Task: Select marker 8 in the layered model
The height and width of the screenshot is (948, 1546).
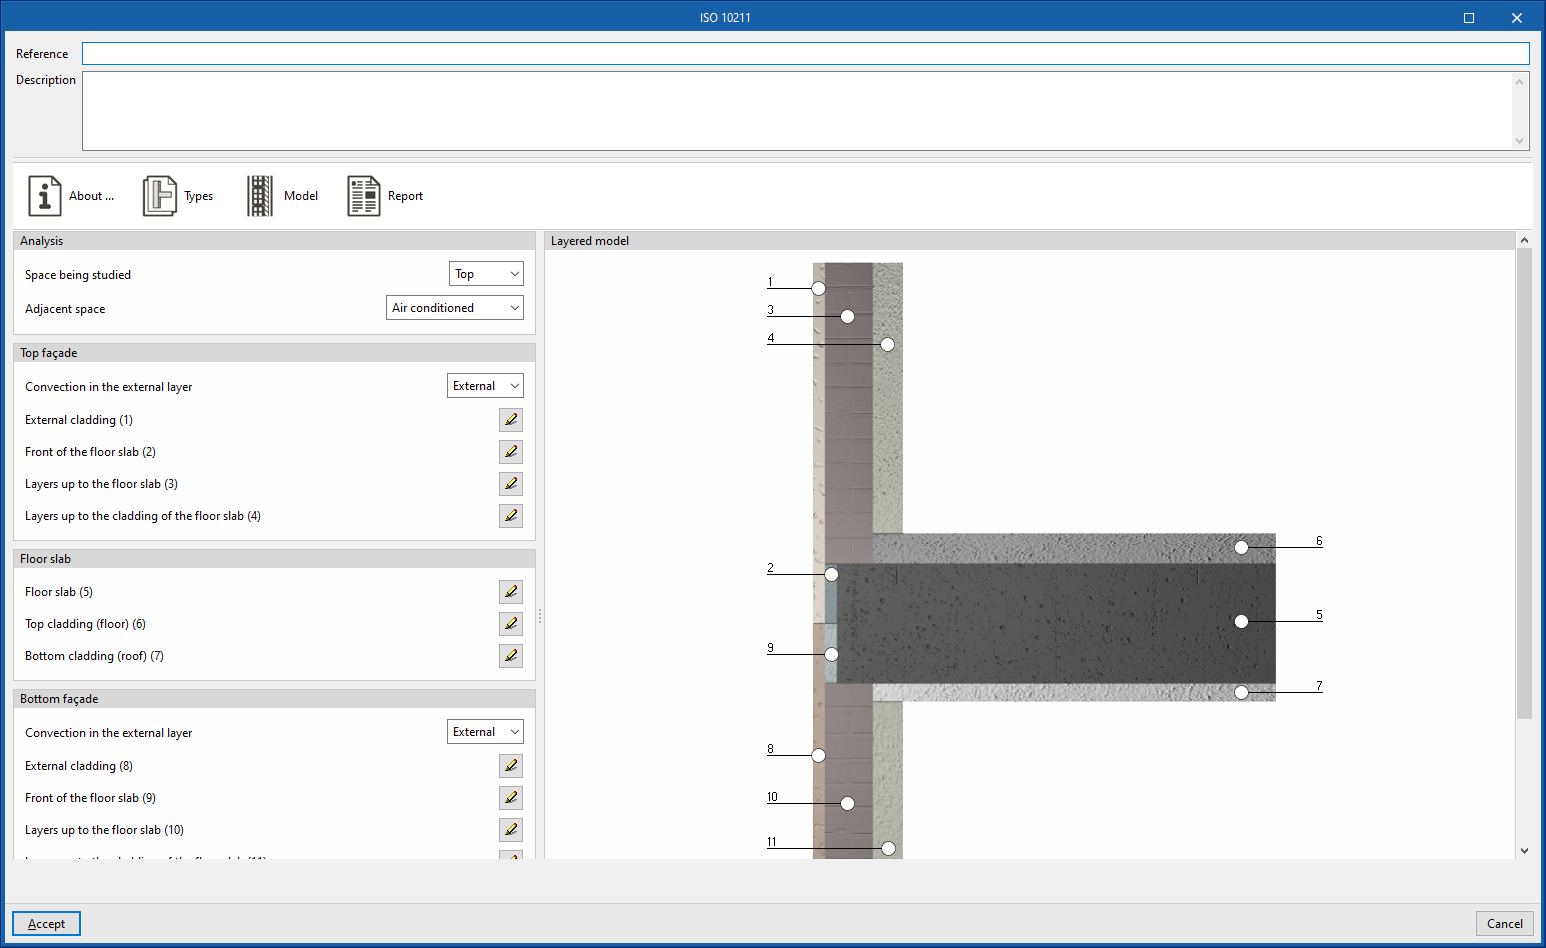Action: [x=818, y=755]
